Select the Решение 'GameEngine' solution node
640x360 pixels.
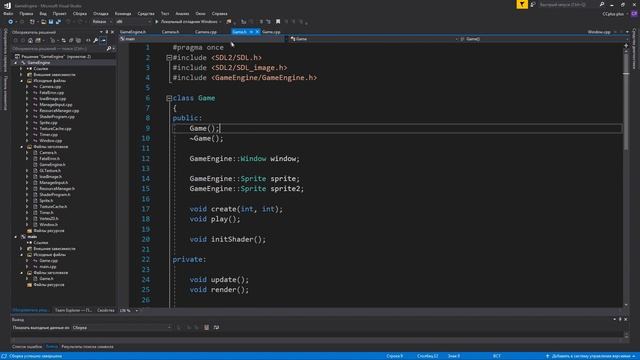53,57
